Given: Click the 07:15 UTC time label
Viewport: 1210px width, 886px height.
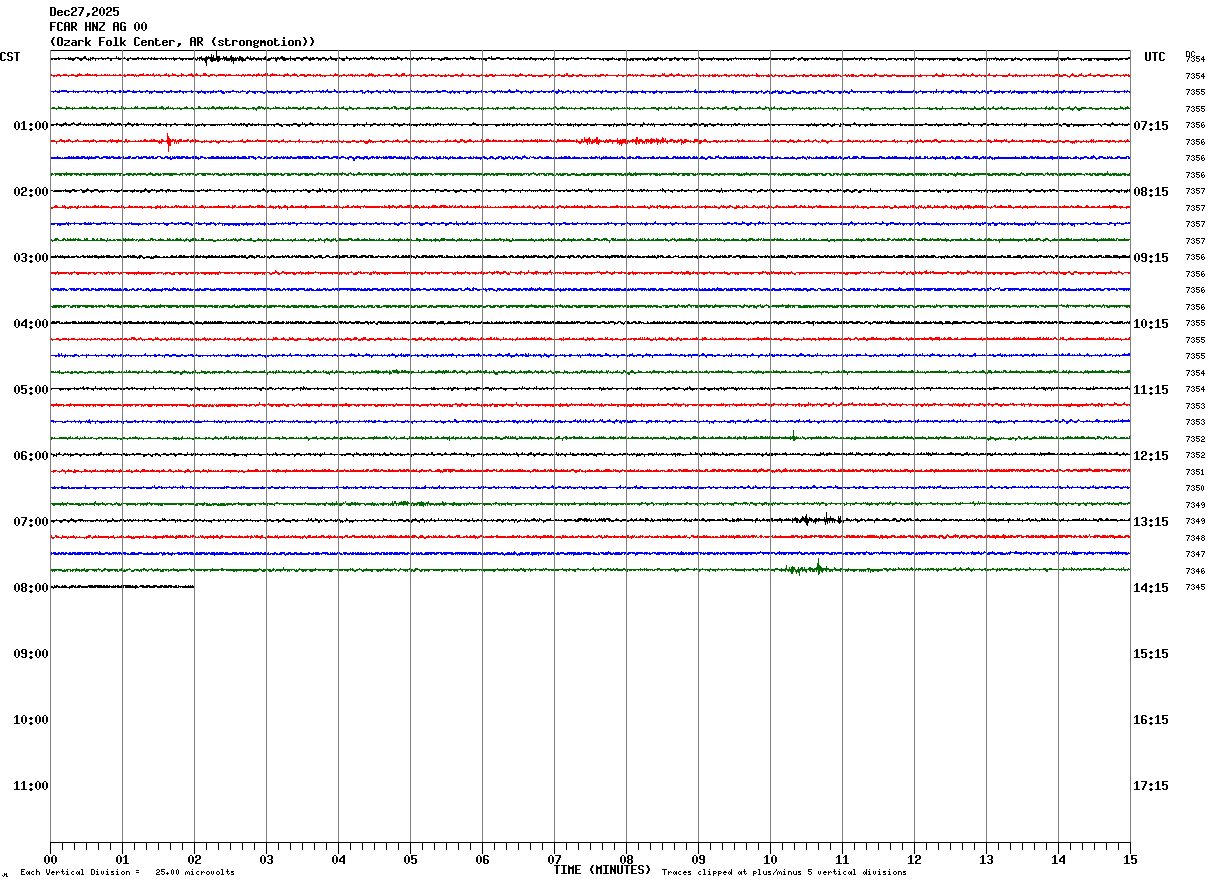Looking at the screenshot, I should (1151, 126).
